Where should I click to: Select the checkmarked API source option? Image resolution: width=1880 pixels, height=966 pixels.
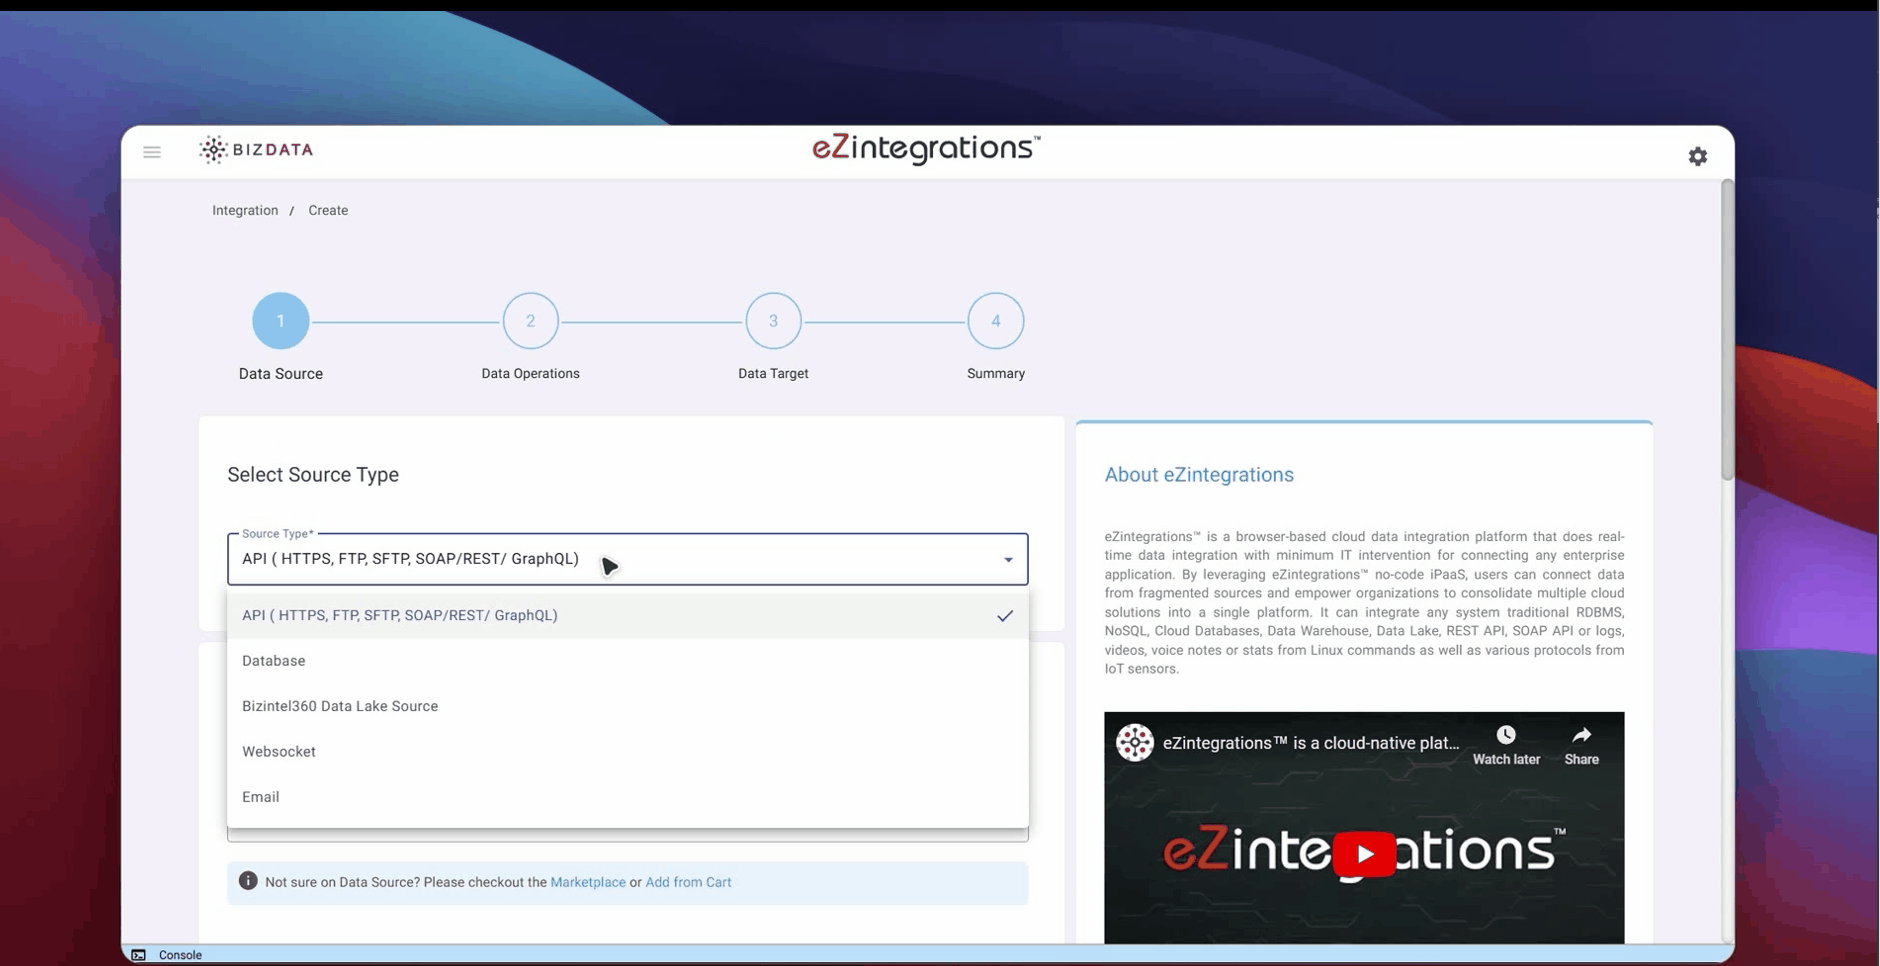(399, 615)
